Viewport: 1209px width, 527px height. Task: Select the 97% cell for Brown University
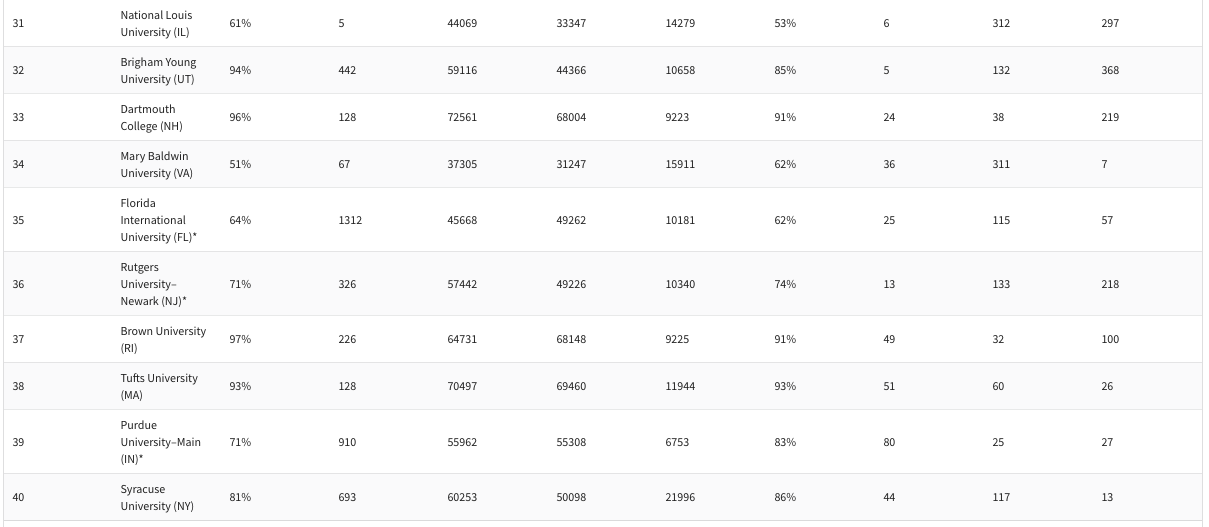(240, 339)
